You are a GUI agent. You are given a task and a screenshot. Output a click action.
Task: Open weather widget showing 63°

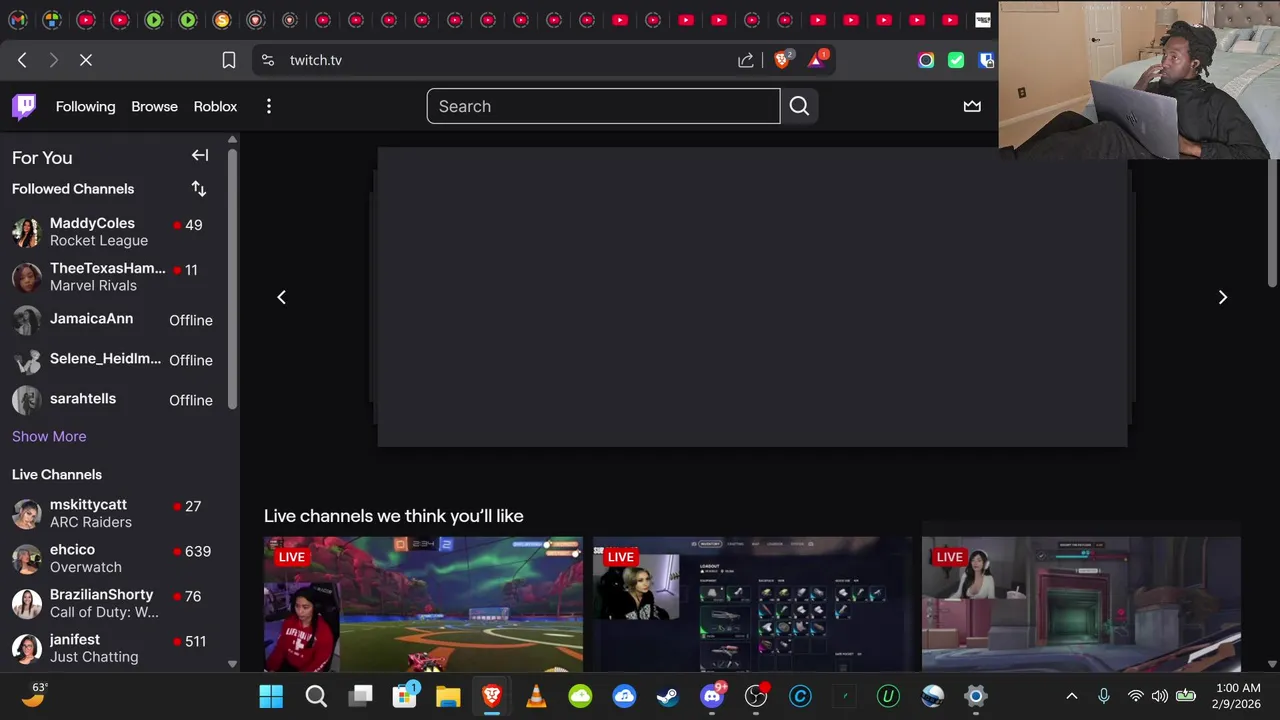tap(35, 695)
